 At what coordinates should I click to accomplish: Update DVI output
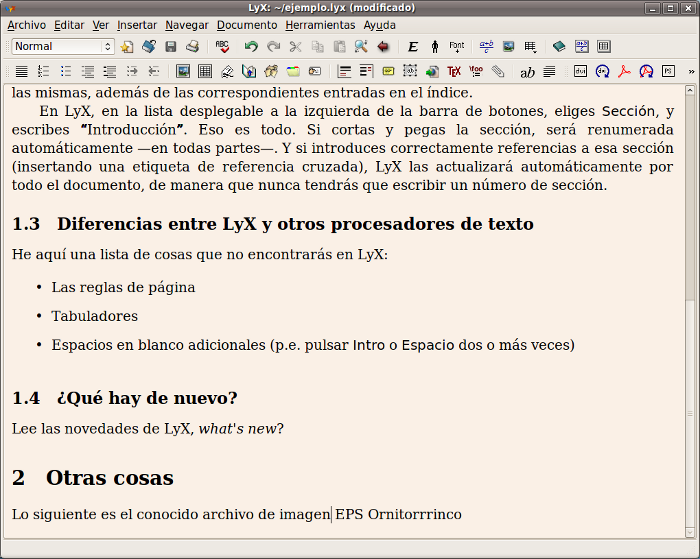pyautogui.click(x=602, y=71)
